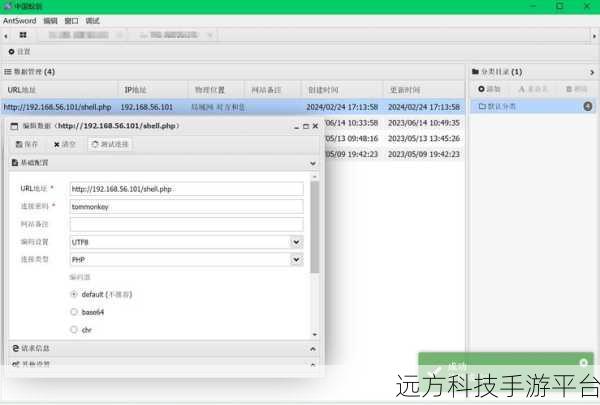Viewport: 600px width, 405px height.
Task: Expand the 请求信息 section
Action: click(313, 349)
